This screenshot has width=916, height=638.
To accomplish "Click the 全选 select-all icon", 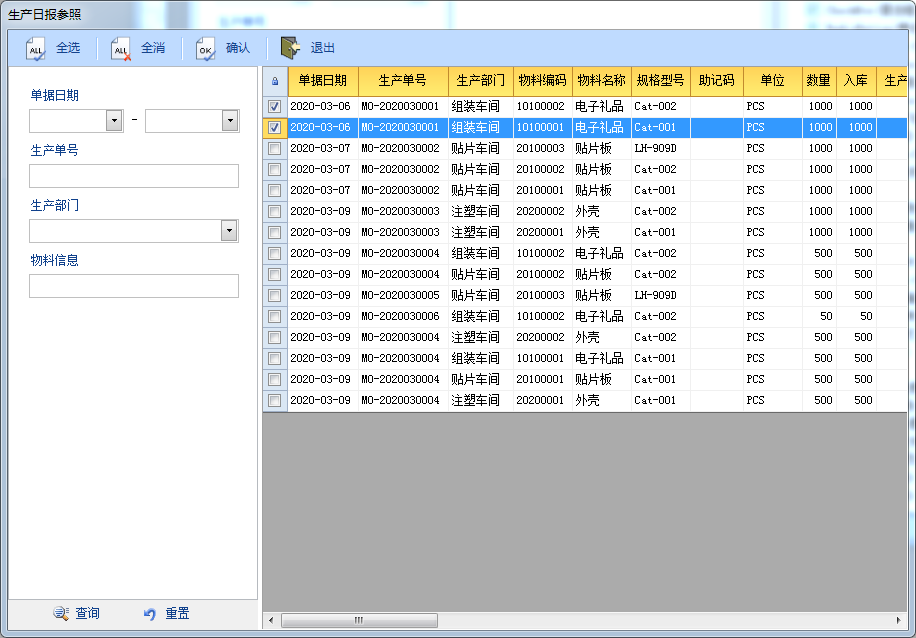I will pos(36,48).
